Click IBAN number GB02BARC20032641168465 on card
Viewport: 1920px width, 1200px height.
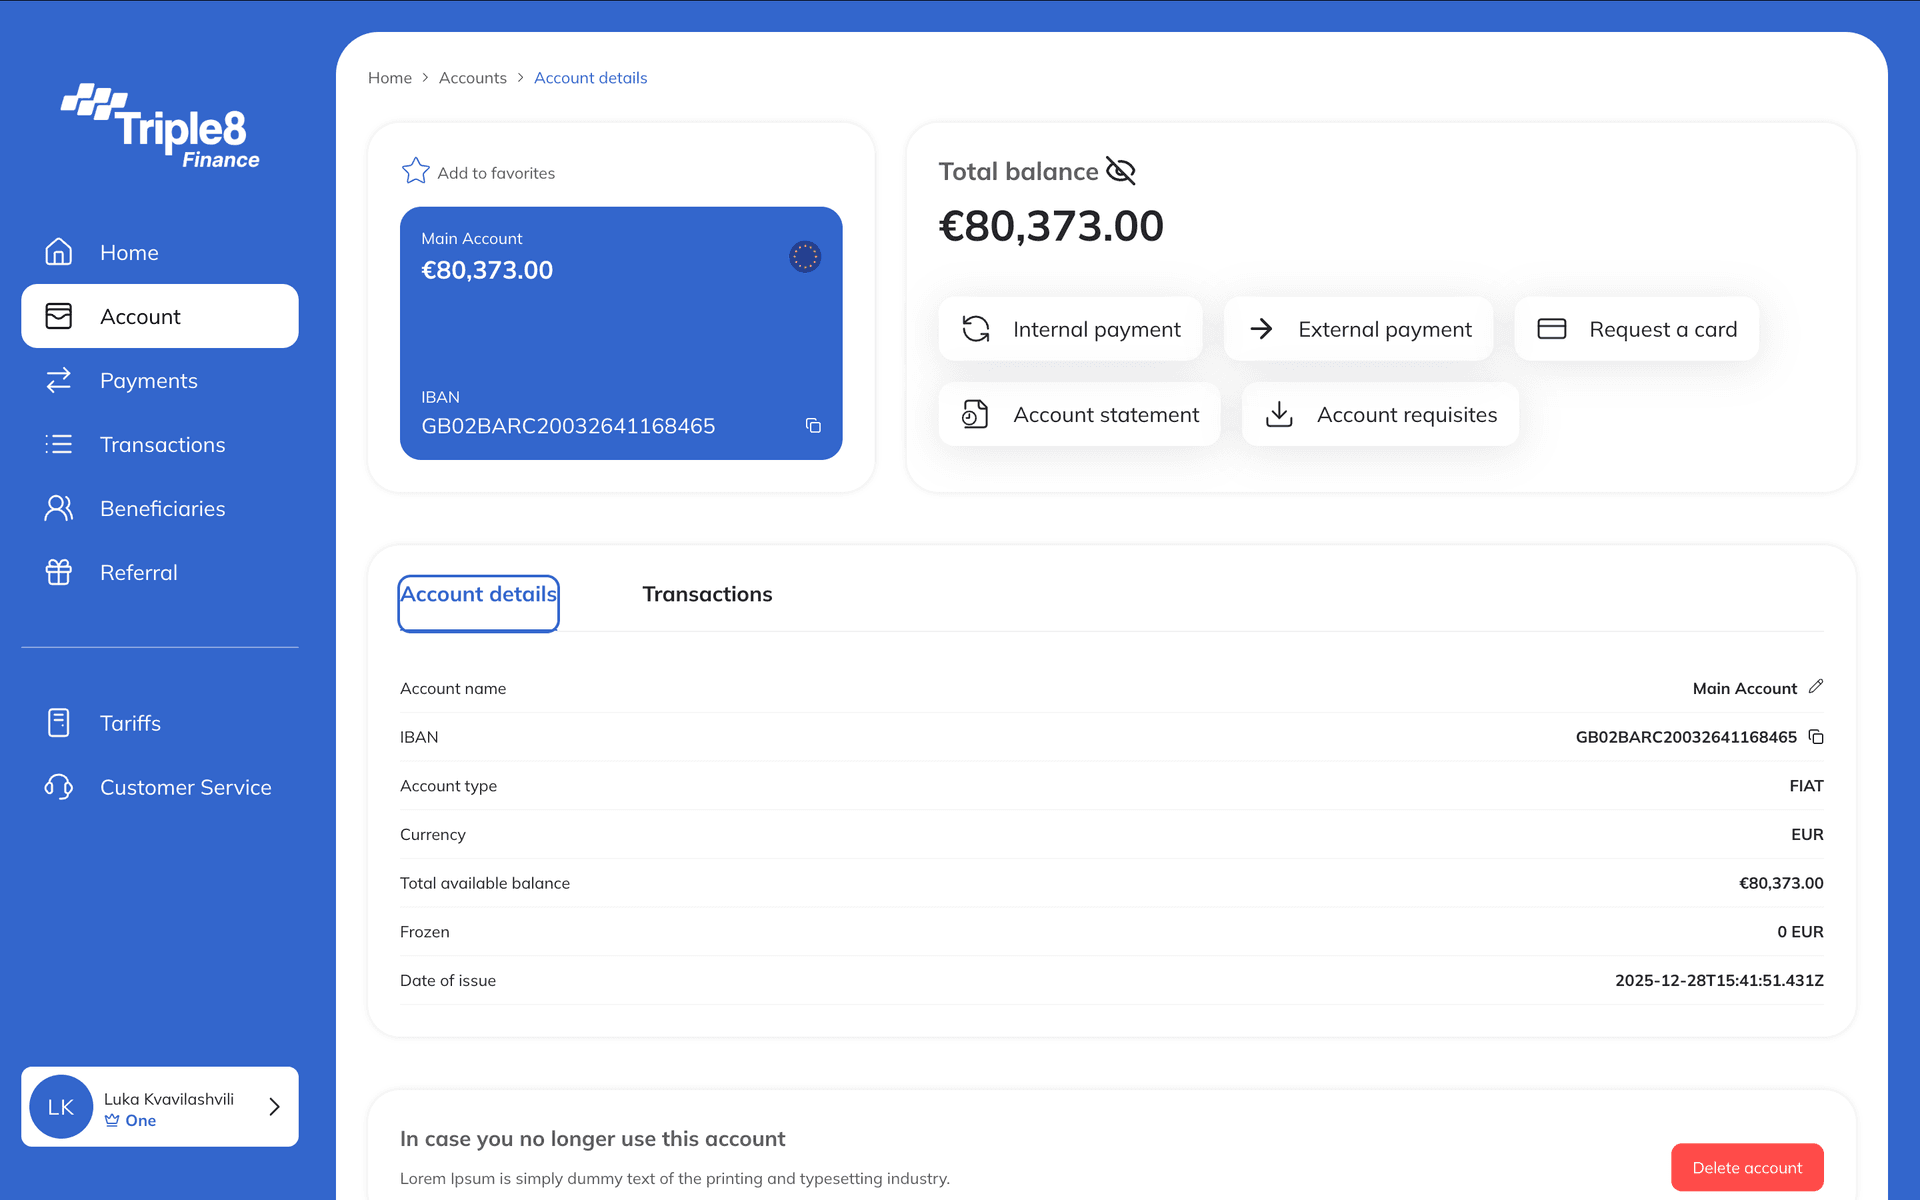(x=568, y=426)
